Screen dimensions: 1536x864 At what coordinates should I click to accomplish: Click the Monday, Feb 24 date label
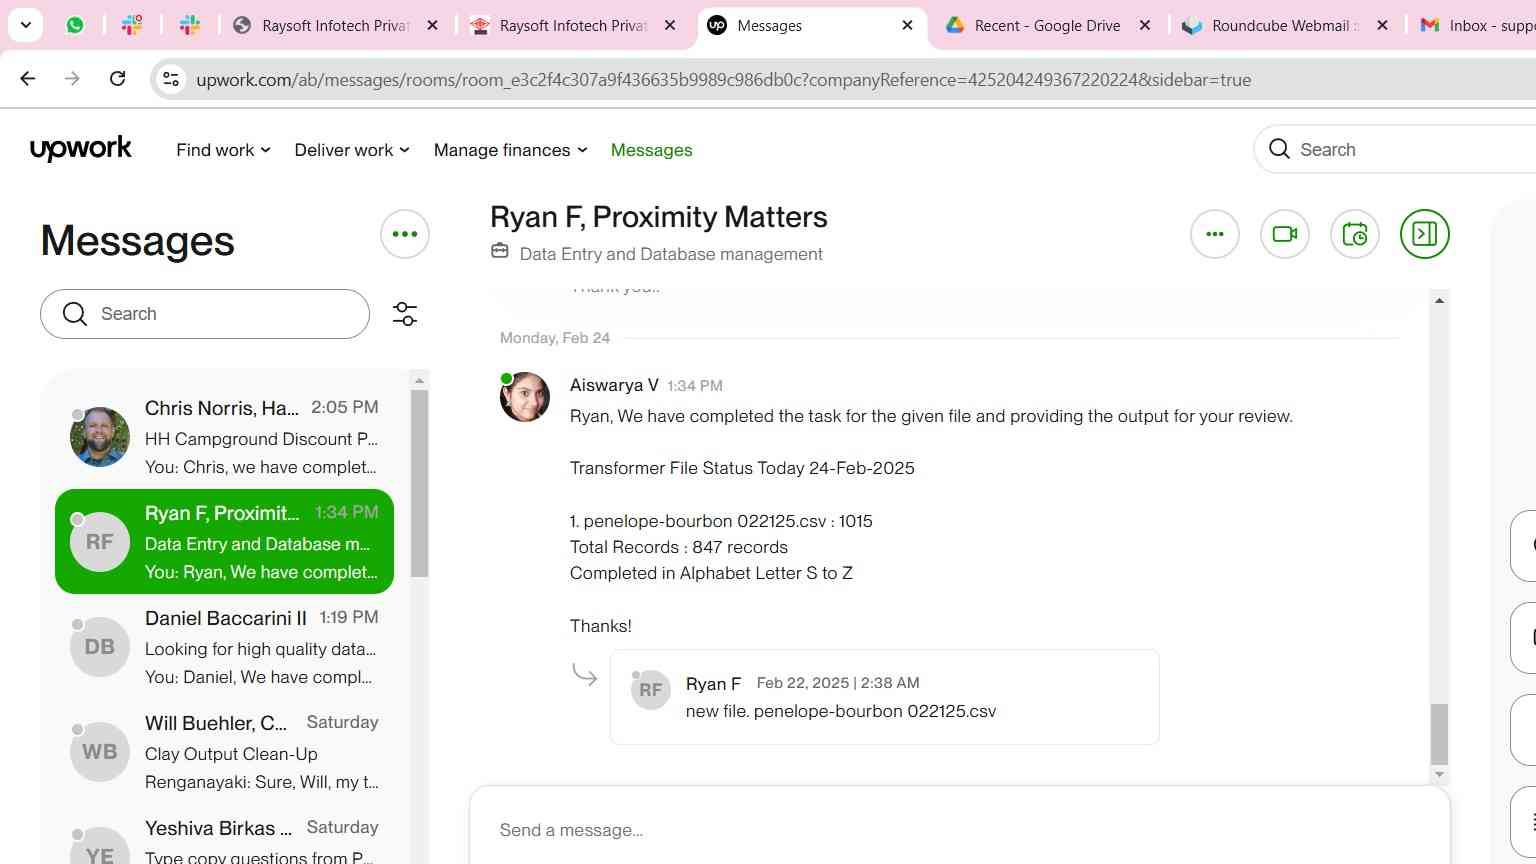pyautogui.click(x=555, y=338)
